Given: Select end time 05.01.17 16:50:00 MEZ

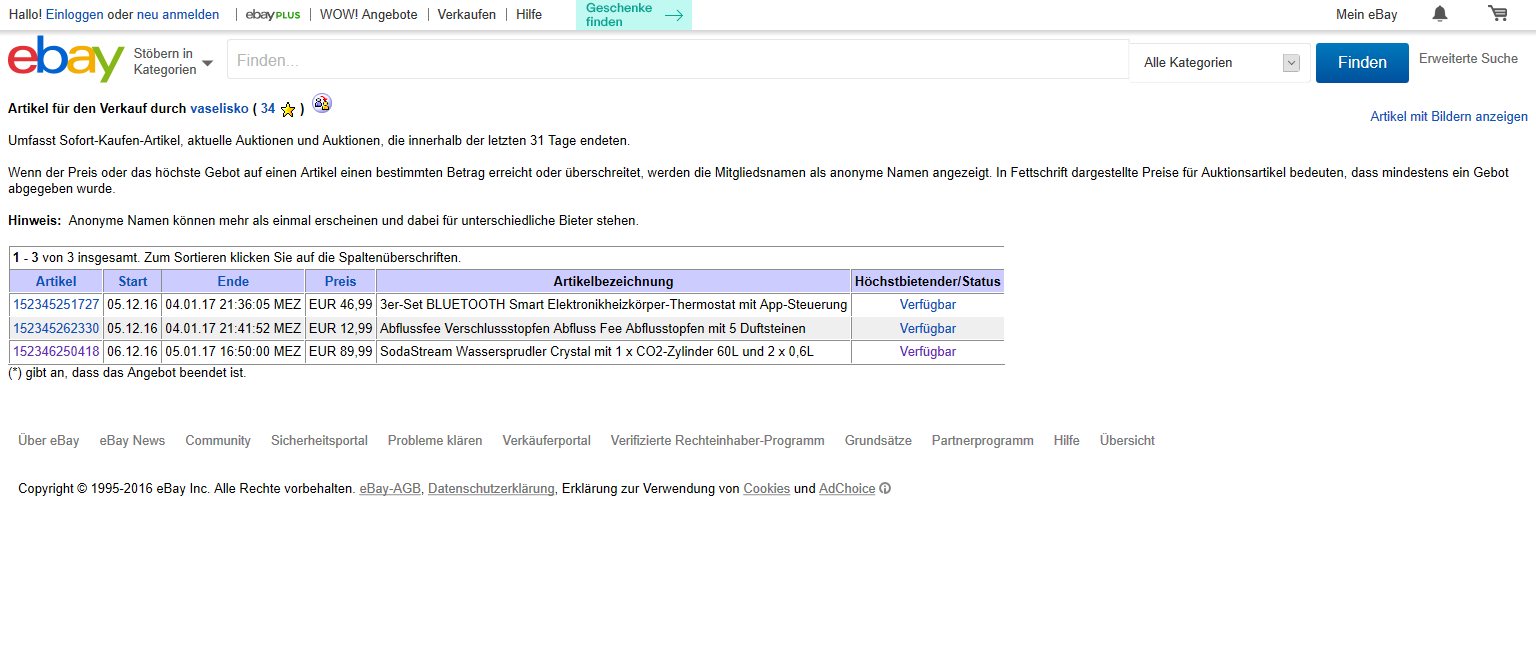Looking at the screenshot, I should coord(233,351).
